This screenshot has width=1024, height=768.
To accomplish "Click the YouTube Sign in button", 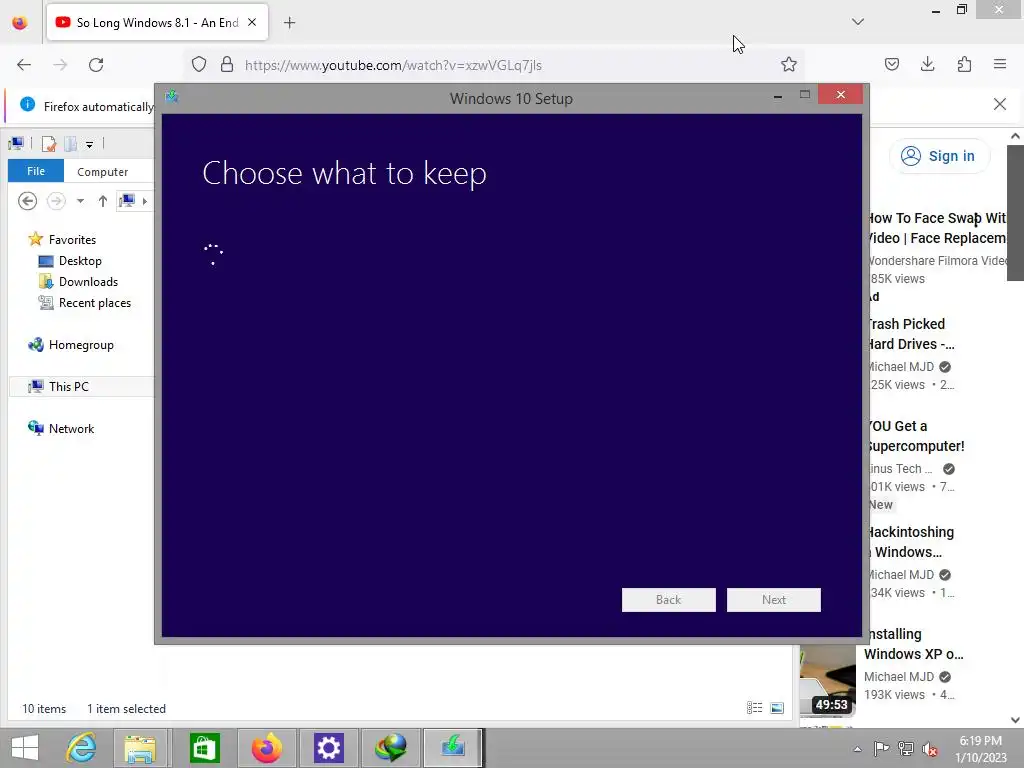I will (938, 156).
